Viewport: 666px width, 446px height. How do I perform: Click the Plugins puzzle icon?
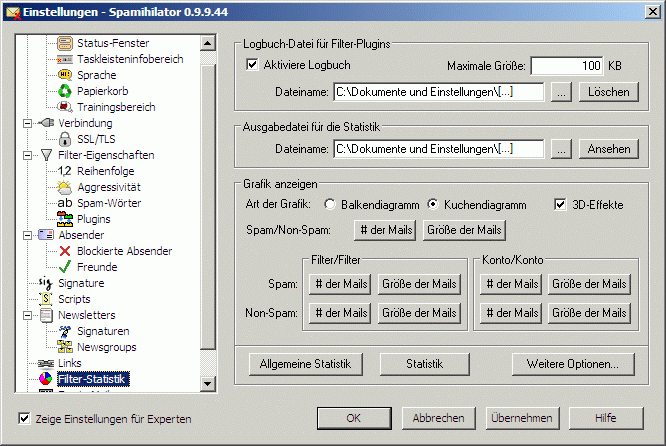tap(65, 219)
